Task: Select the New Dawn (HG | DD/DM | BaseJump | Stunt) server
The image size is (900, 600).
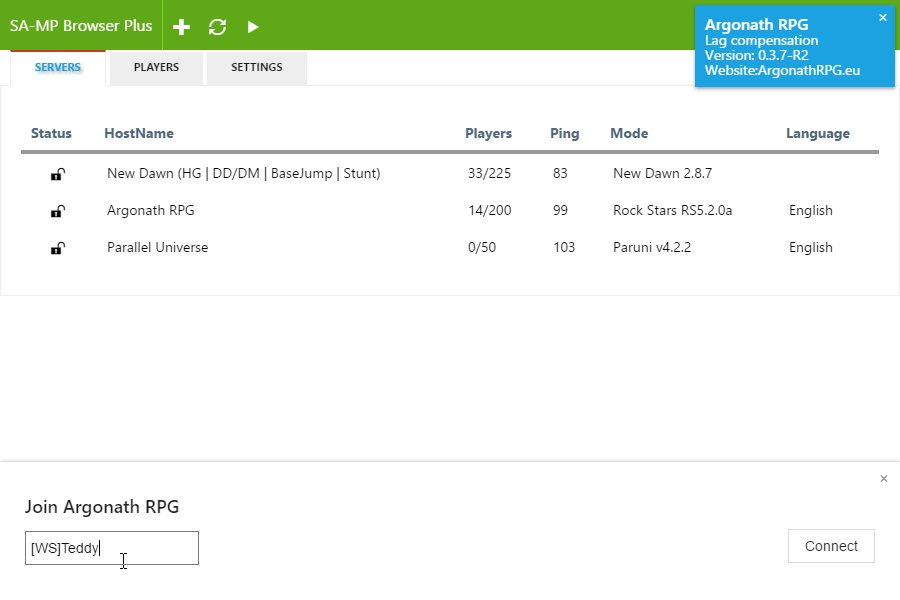Action: (x=243, y=173)
